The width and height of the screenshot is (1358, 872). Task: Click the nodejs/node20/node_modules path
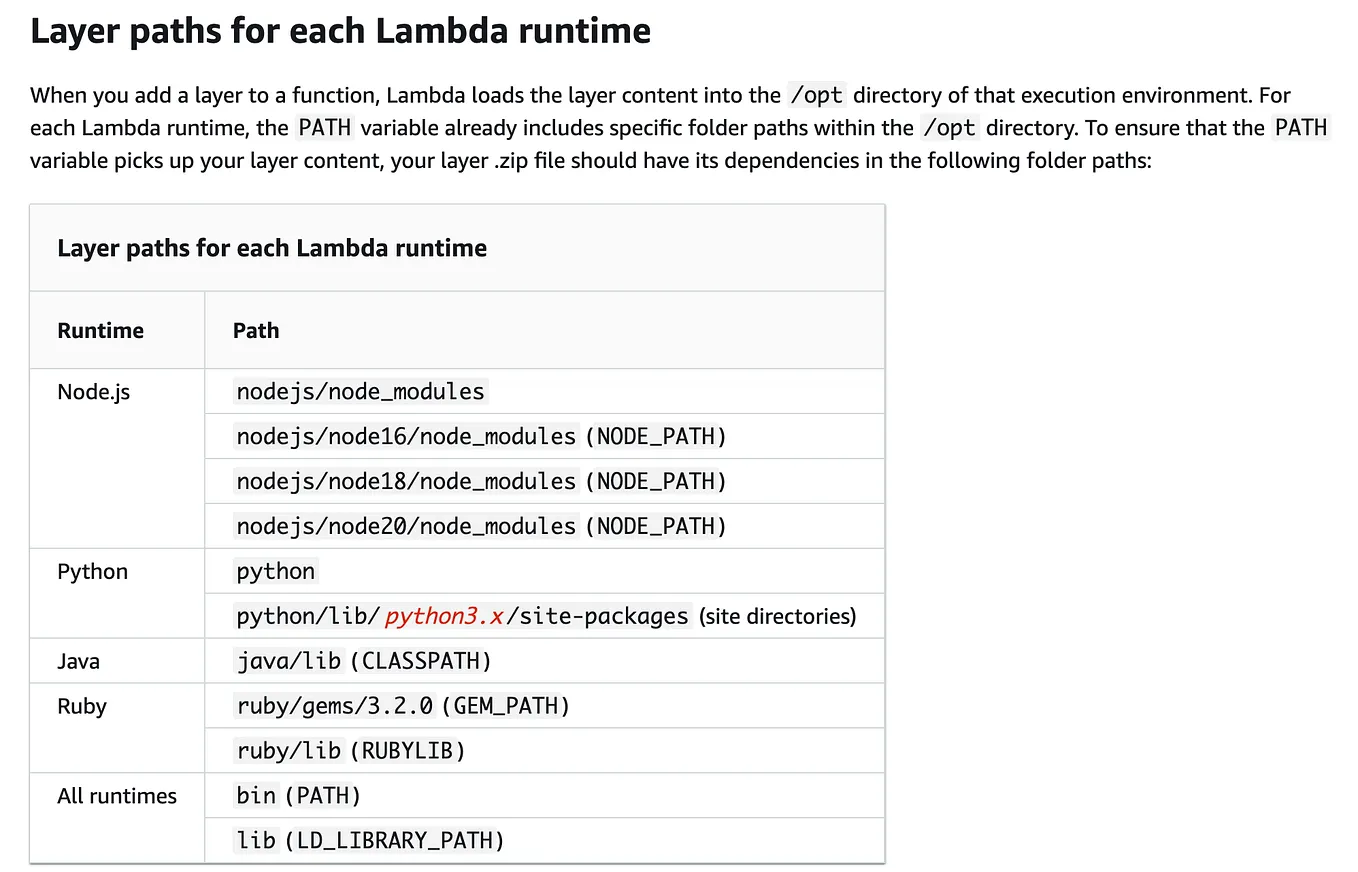point(406,526)
